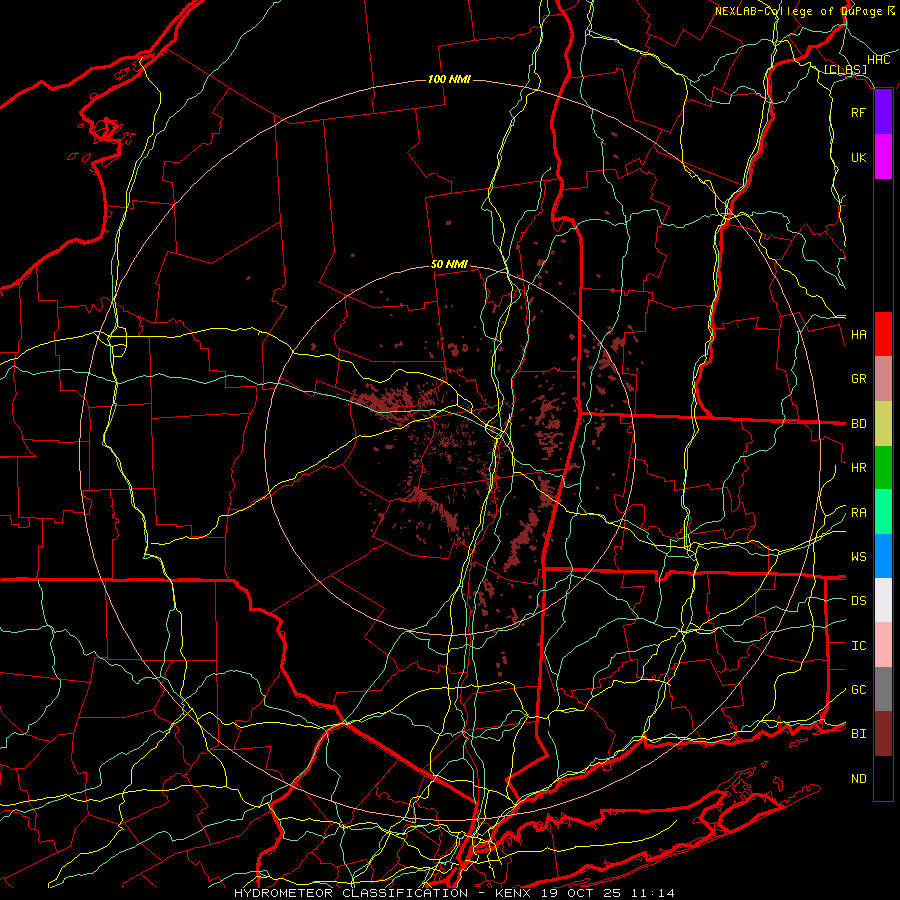900x900 pixels.
Task: Pick the light green RA swatch
Action: 883,512
